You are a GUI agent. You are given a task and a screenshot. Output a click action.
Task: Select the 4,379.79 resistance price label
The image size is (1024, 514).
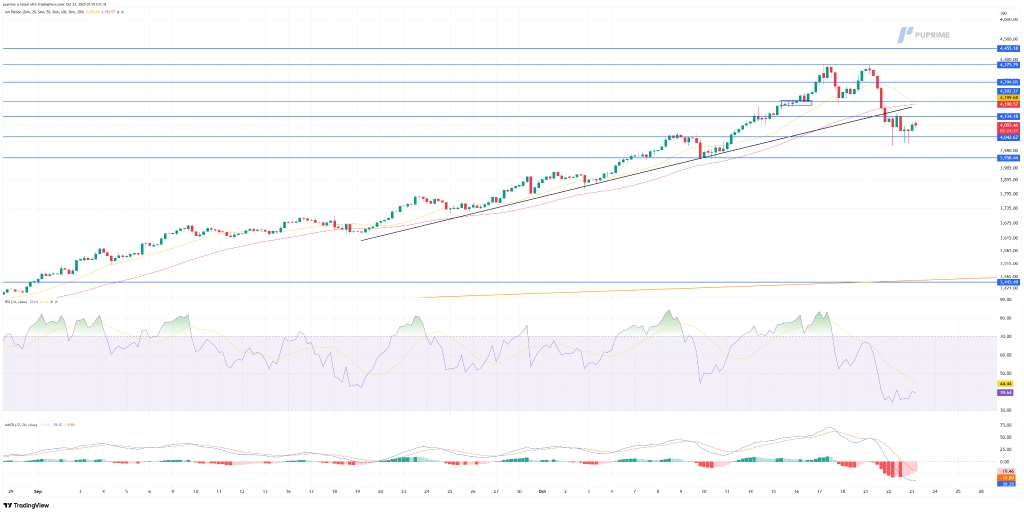click(1007, 65)
